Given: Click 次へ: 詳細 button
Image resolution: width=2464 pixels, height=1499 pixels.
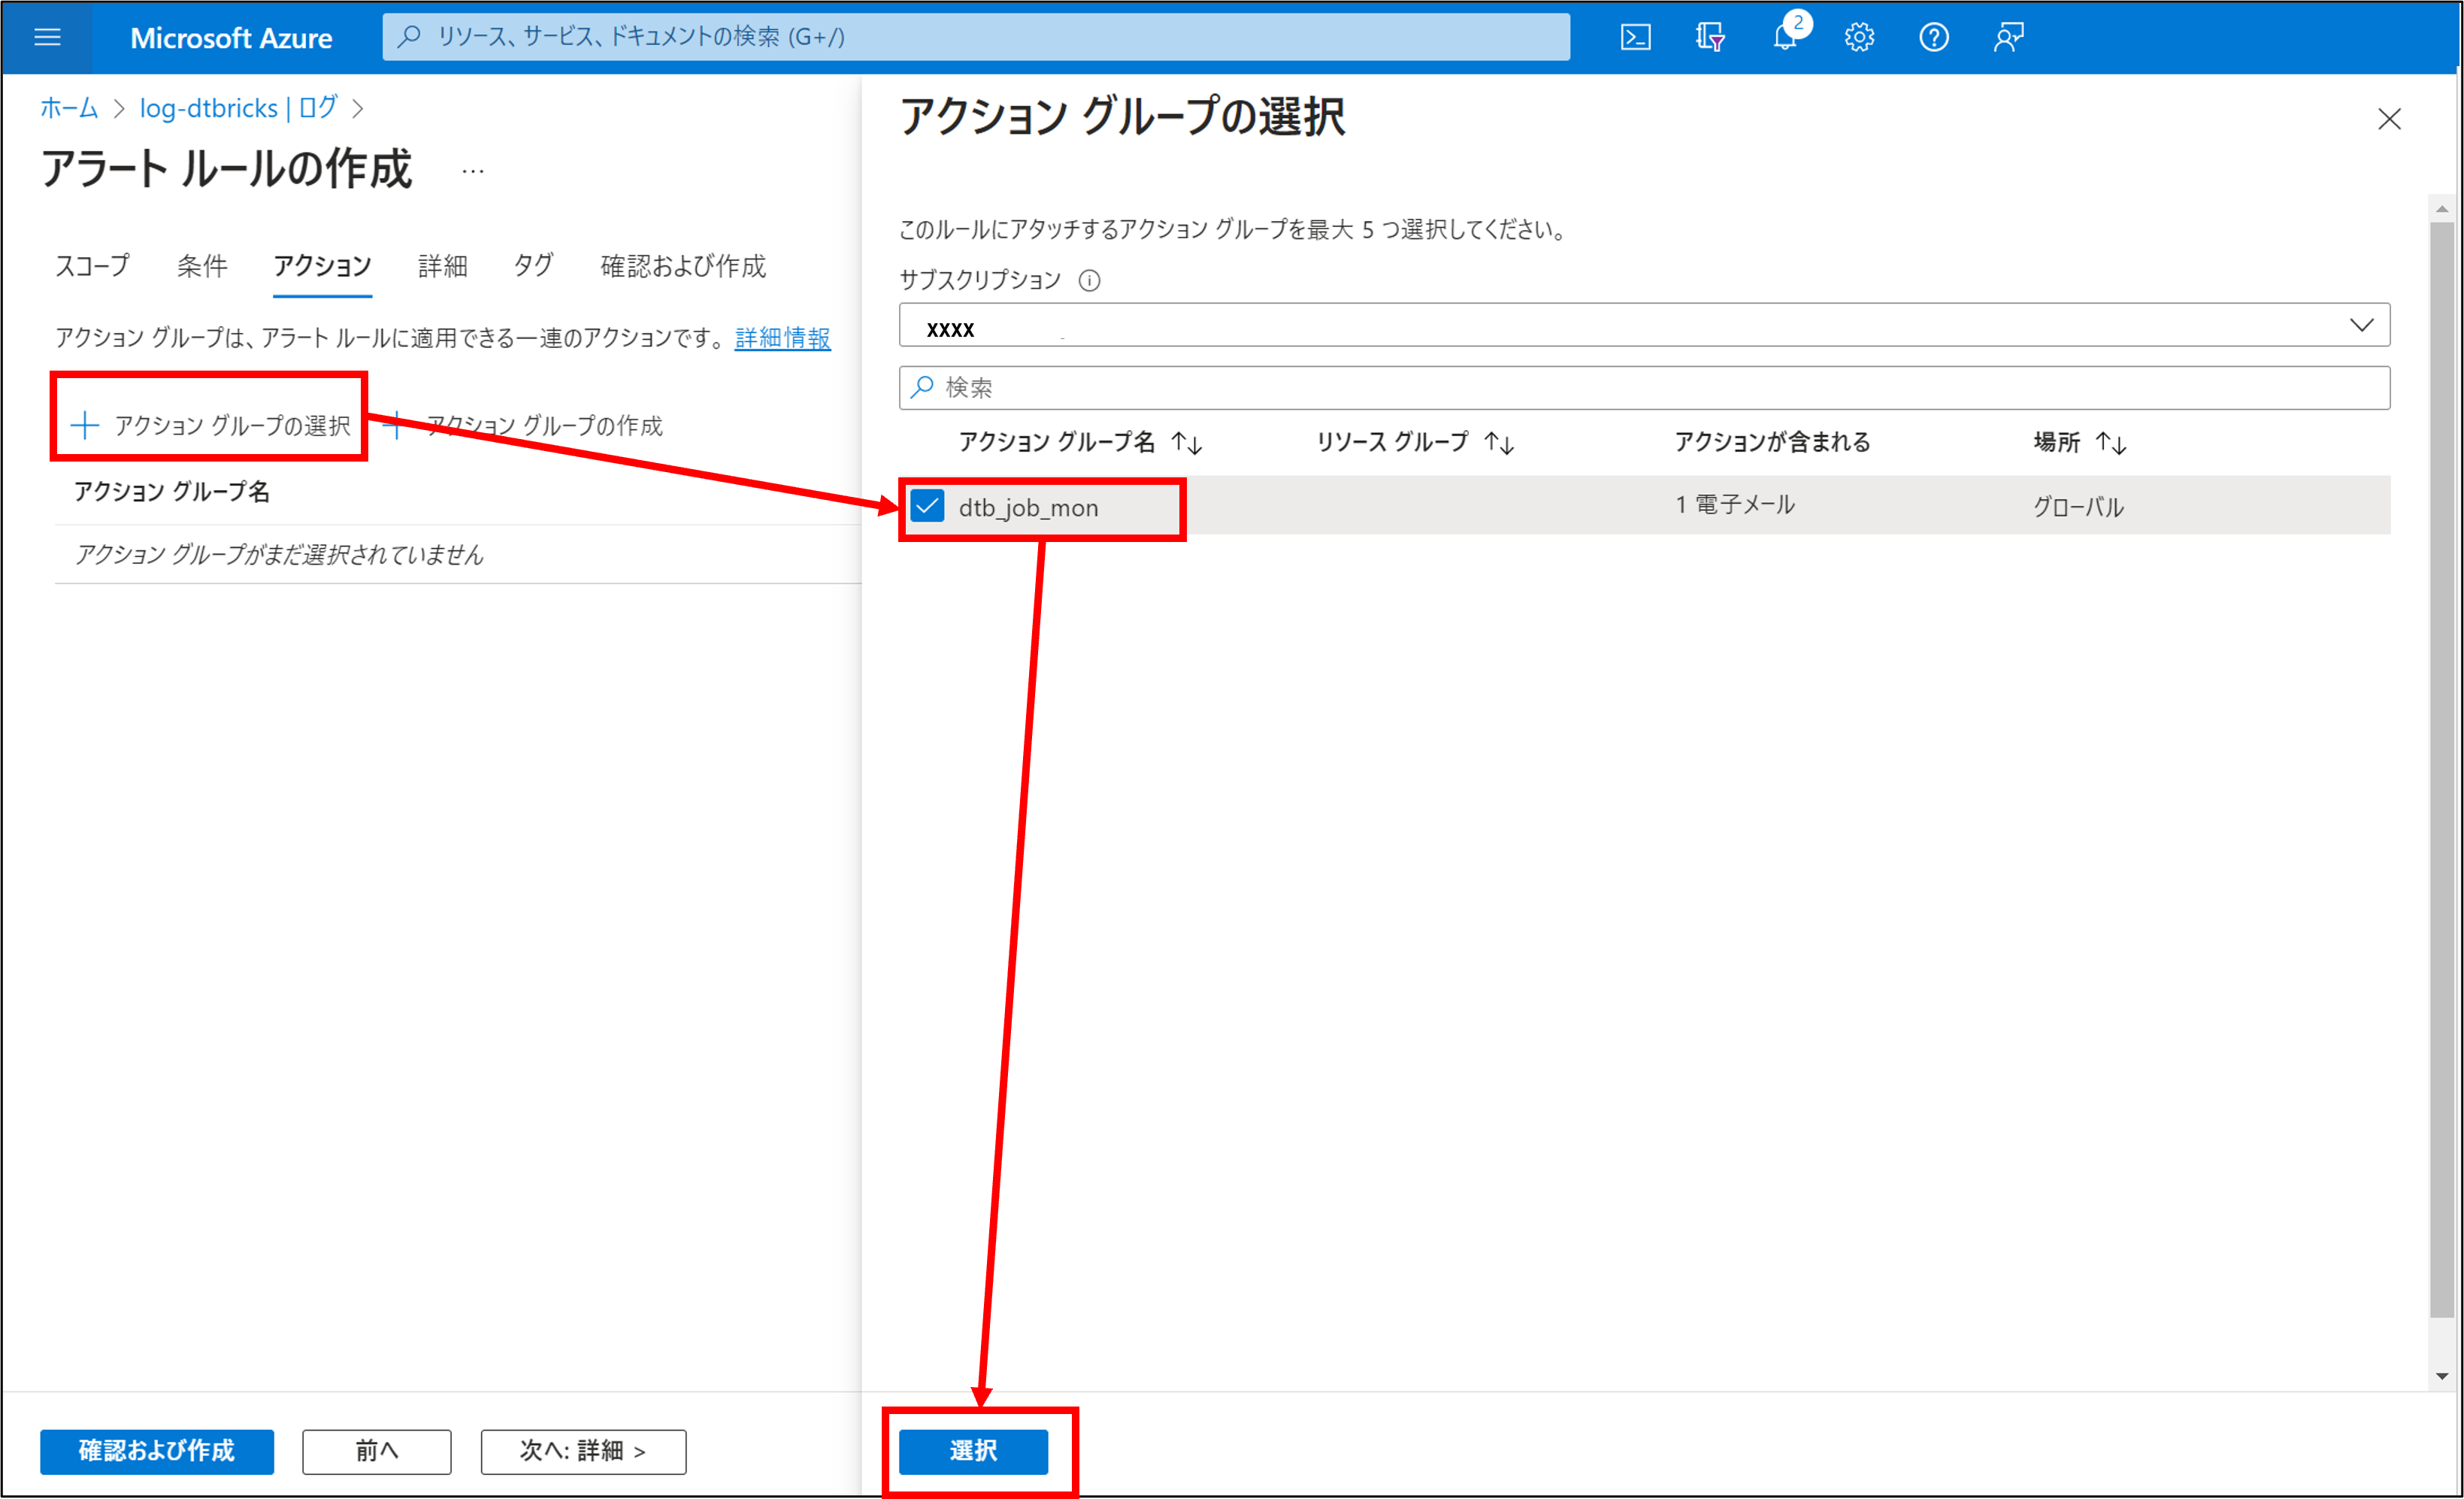Looking at the screenshot, I should click(583, 1451).
